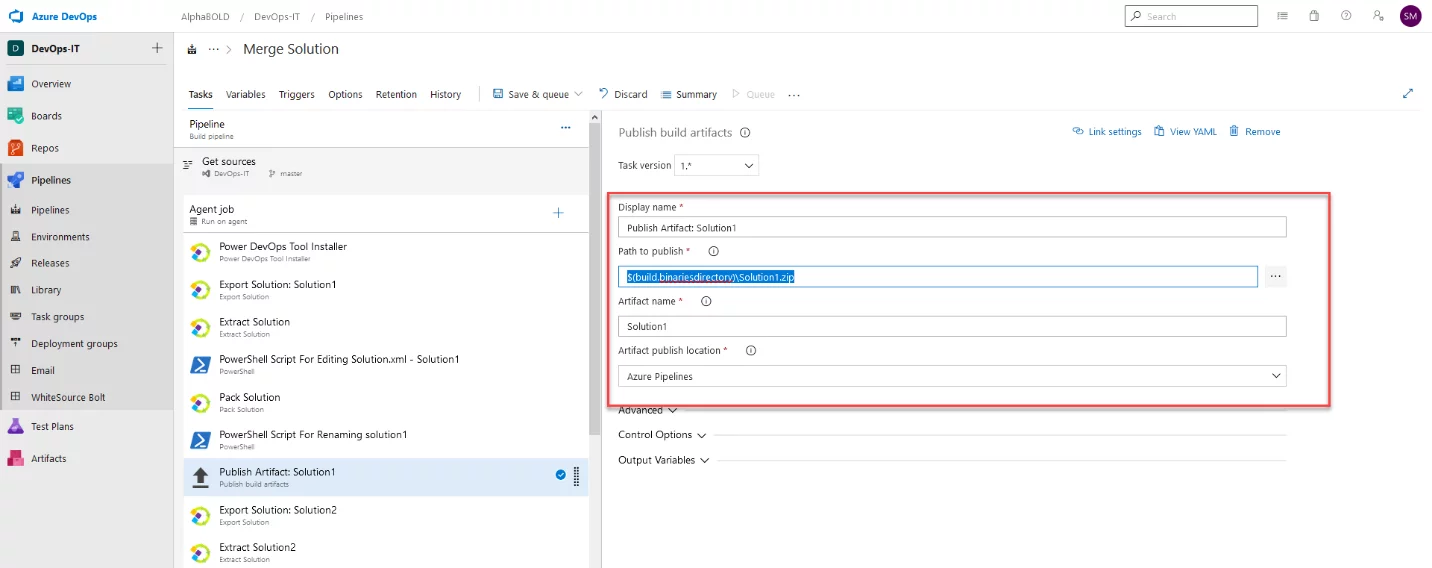Click the Path to publish field

[938, 276]
